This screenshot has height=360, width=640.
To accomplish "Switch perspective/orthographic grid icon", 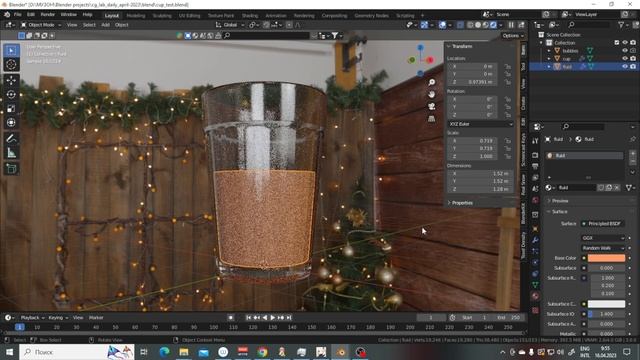I will point(431,119).
